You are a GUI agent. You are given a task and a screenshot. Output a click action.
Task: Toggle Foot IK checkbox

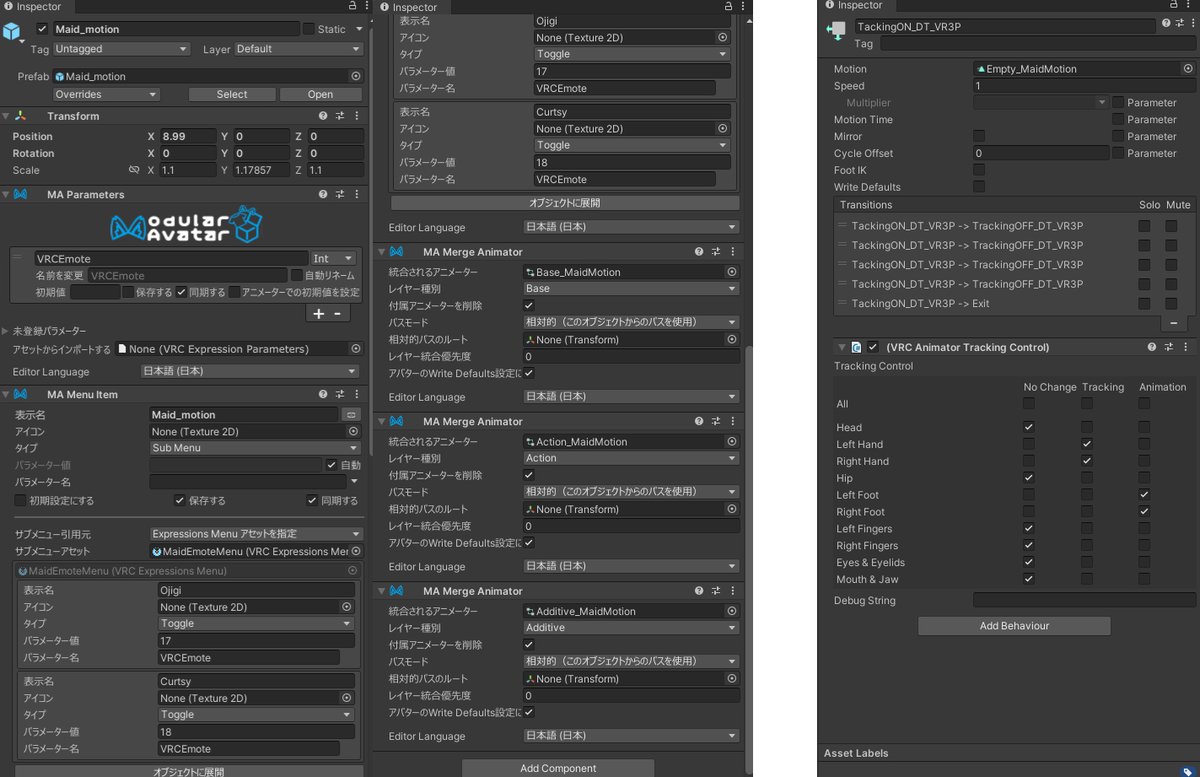pyautogui.click(x=979, y=170)
